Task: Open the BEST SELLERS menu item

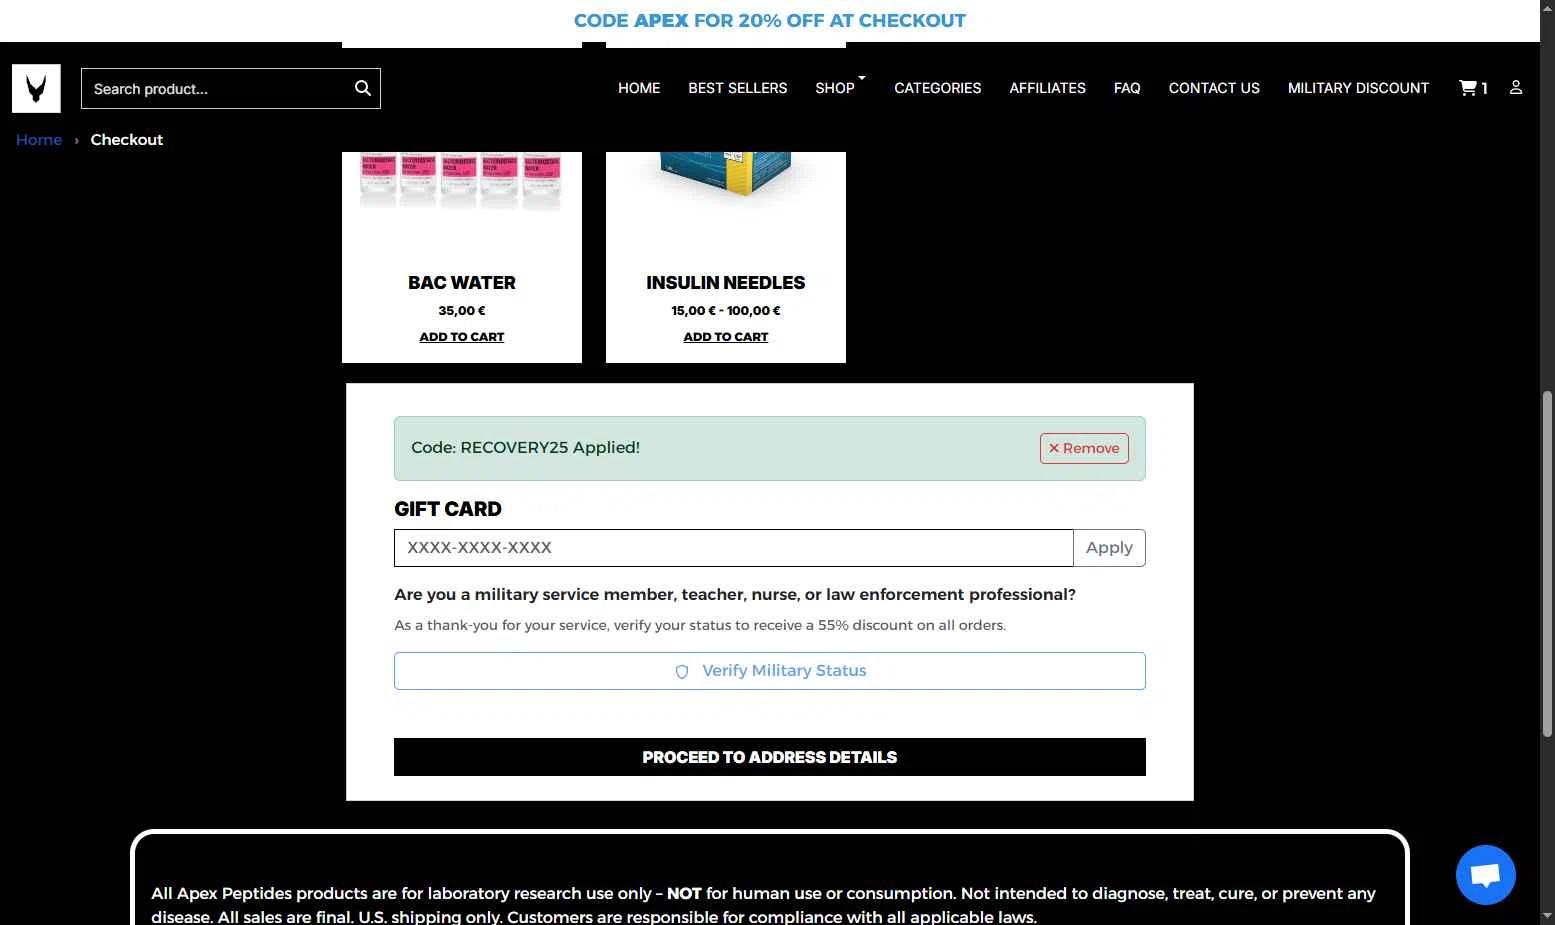Action: (x=738, y=88)
